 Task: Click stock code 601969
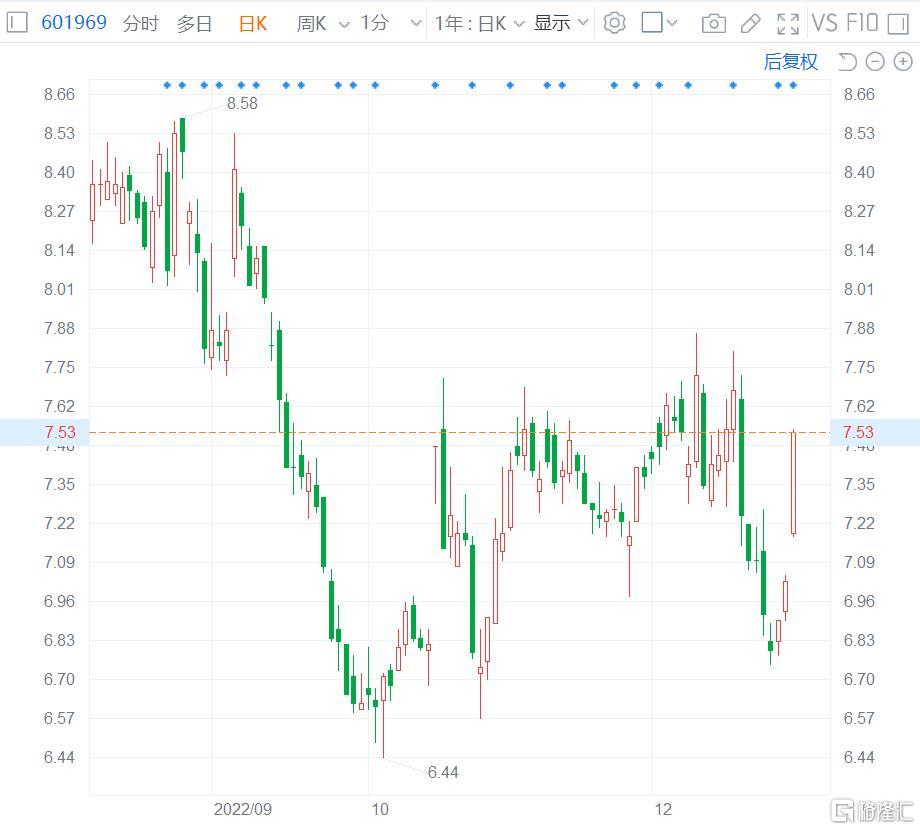pyautogui.click(x=74, y=23)
